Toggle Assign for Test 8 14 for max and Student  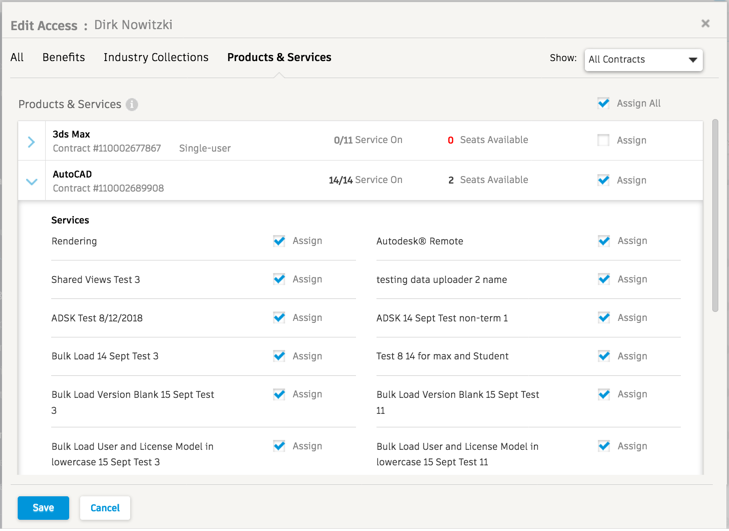(604, 356)
